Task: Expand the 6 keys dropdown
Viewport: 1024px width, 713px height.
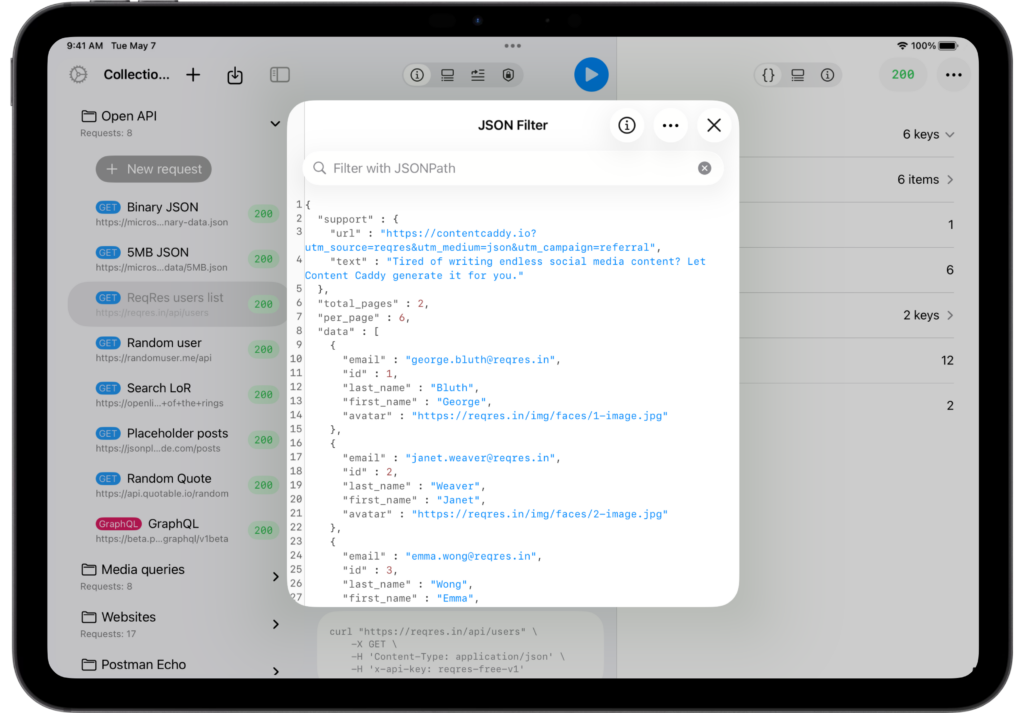Action: tap(929, 134)
